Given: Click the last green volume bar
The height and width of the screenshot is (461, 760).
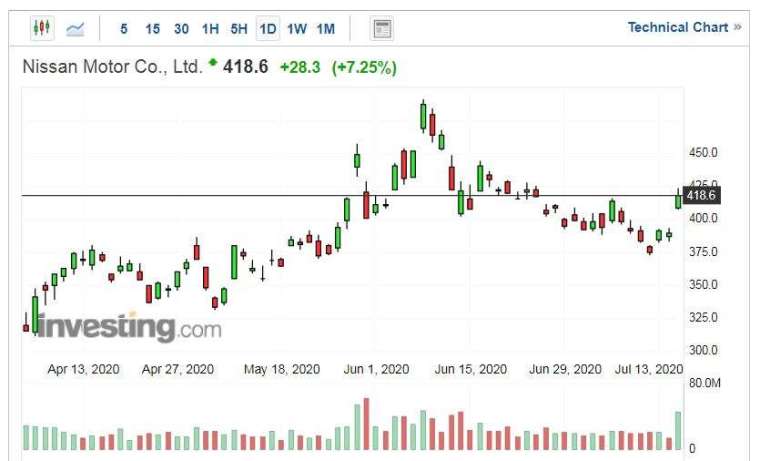Looking at the screenshot, I should click(x=678, y=431).
